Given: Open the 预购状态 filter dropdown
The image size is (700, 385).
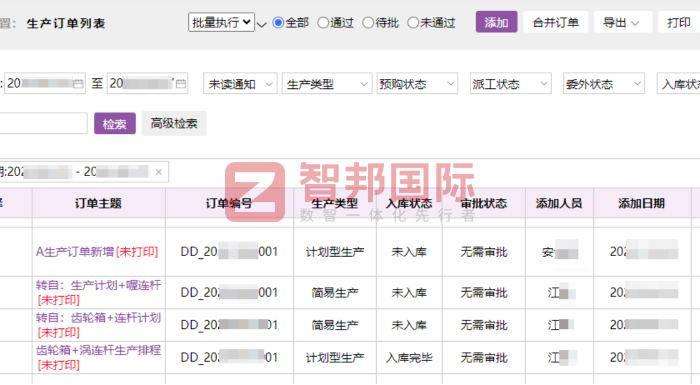Looking at the screenshot, I should pos(417,84).
